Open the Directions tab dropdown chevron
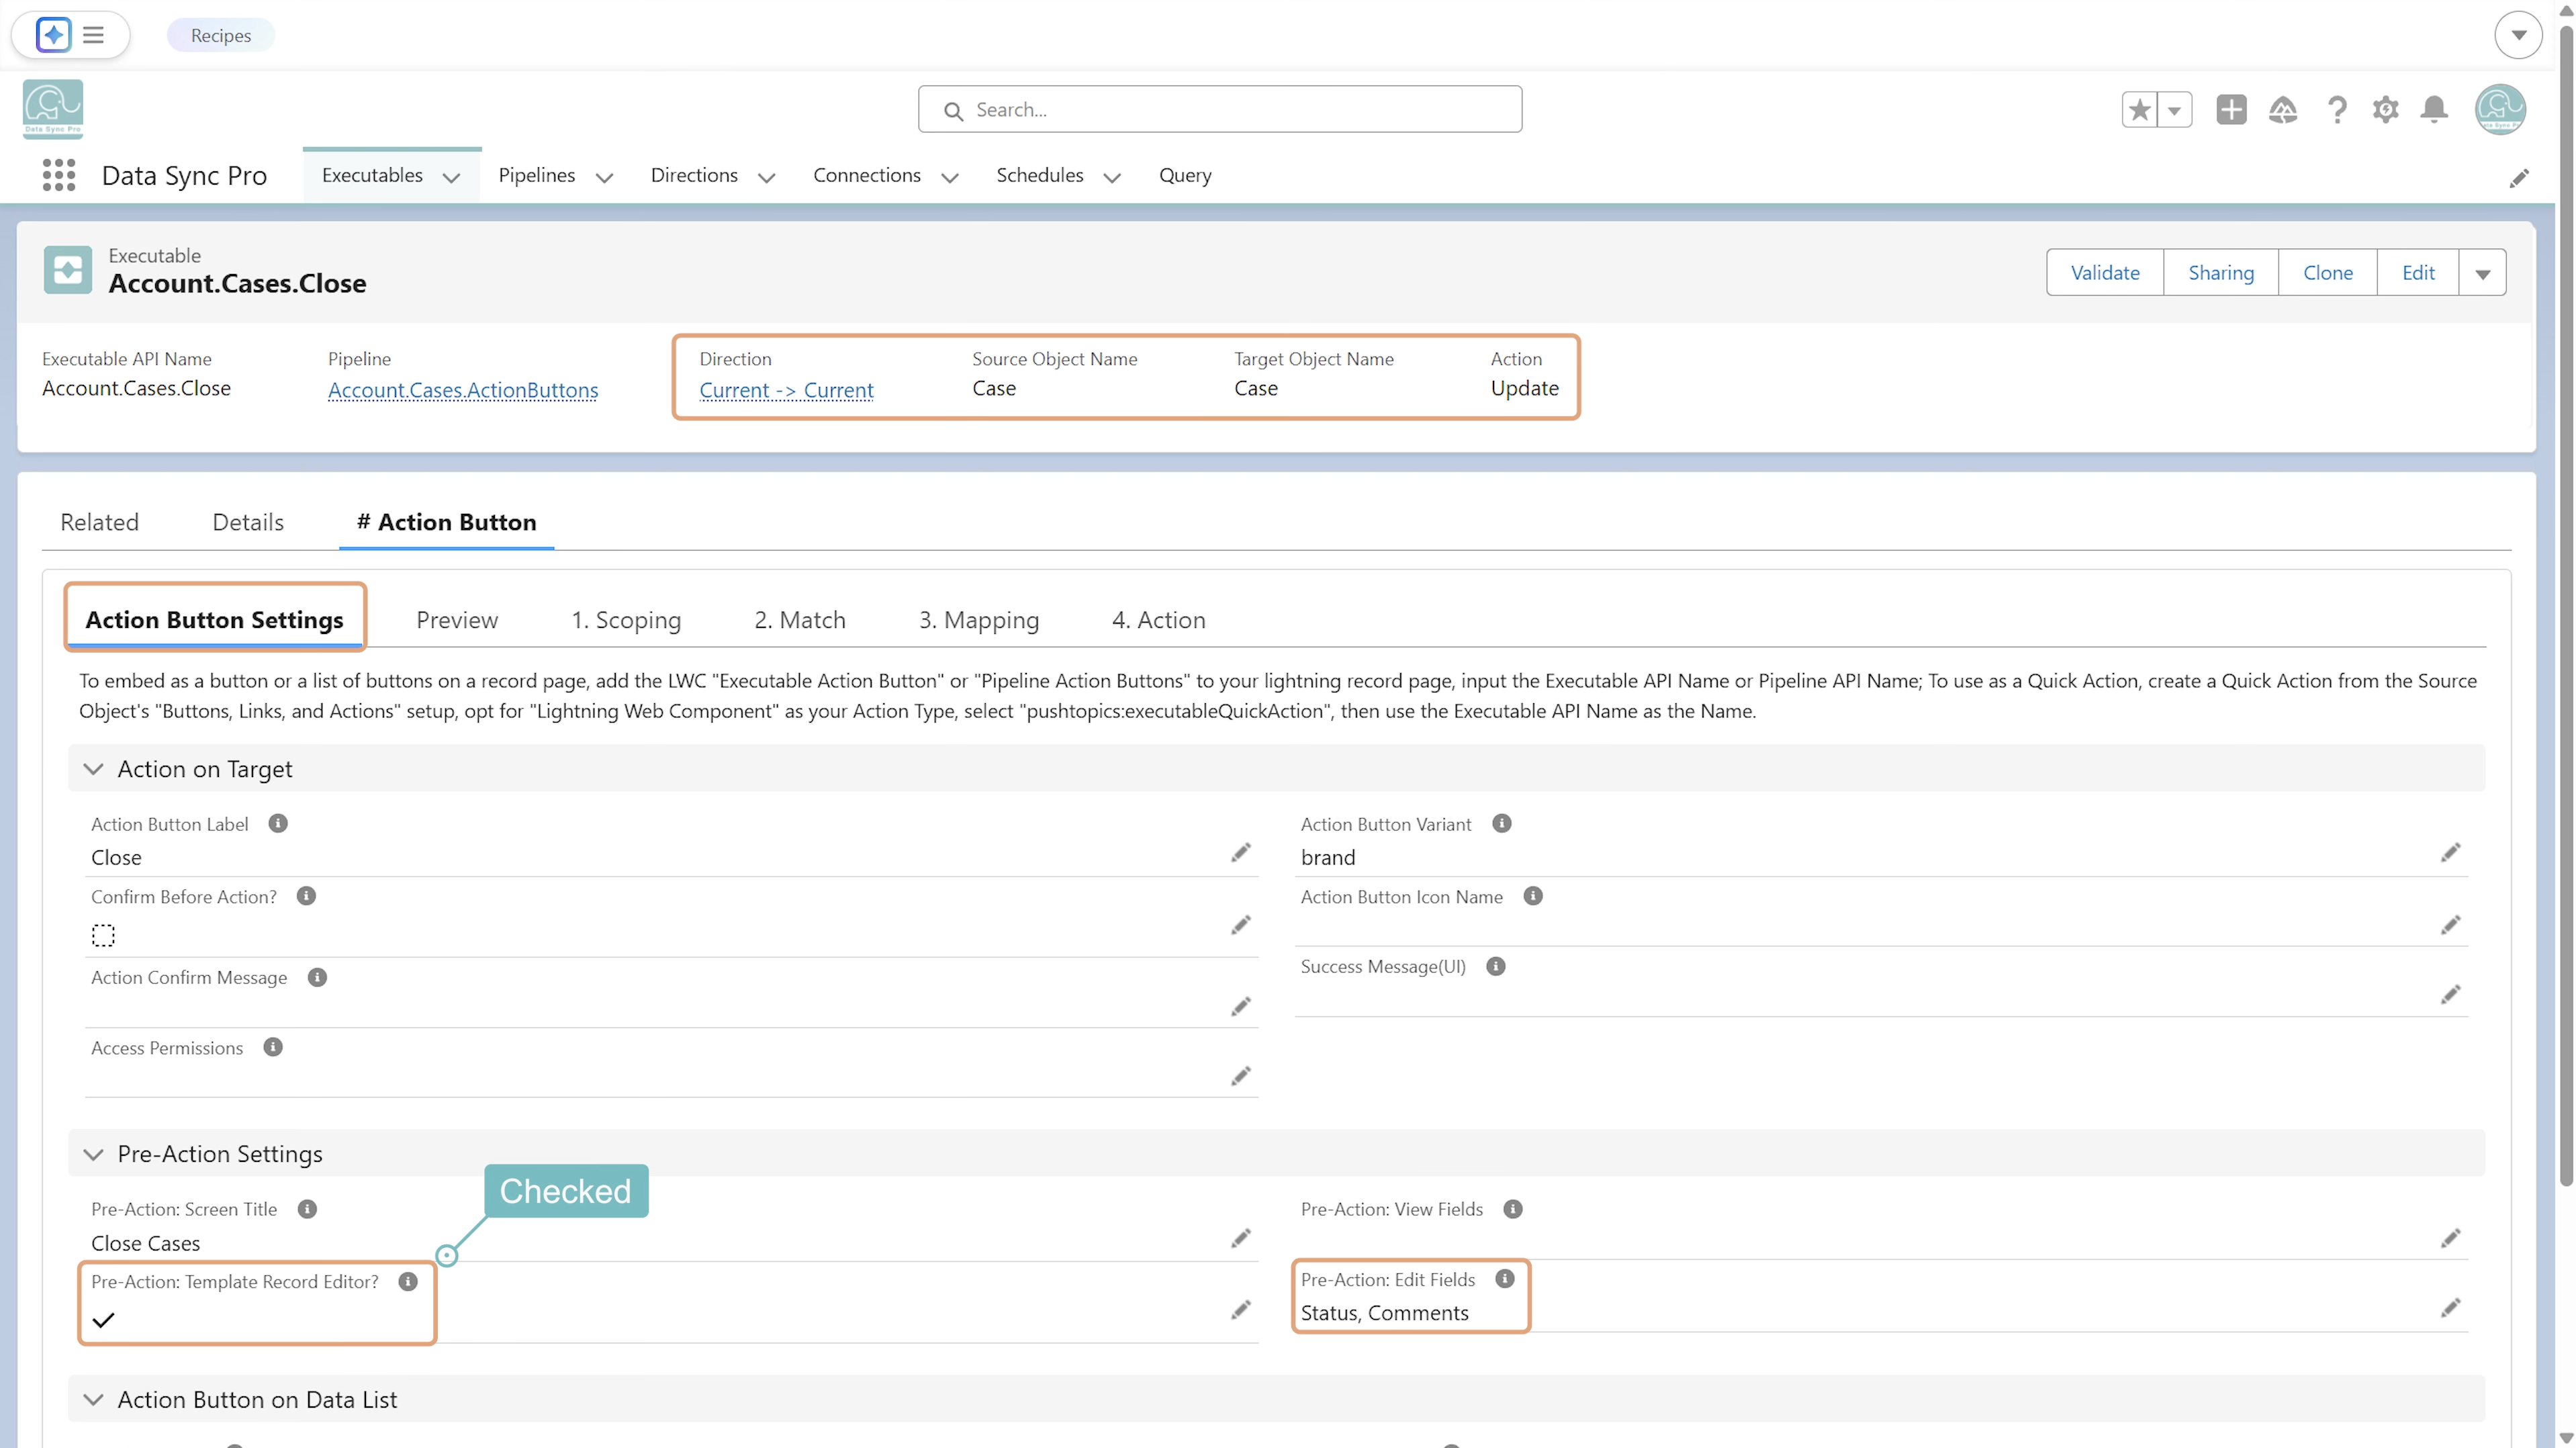The width and height of the screenshot is (2576, 1448). point(766,178)
